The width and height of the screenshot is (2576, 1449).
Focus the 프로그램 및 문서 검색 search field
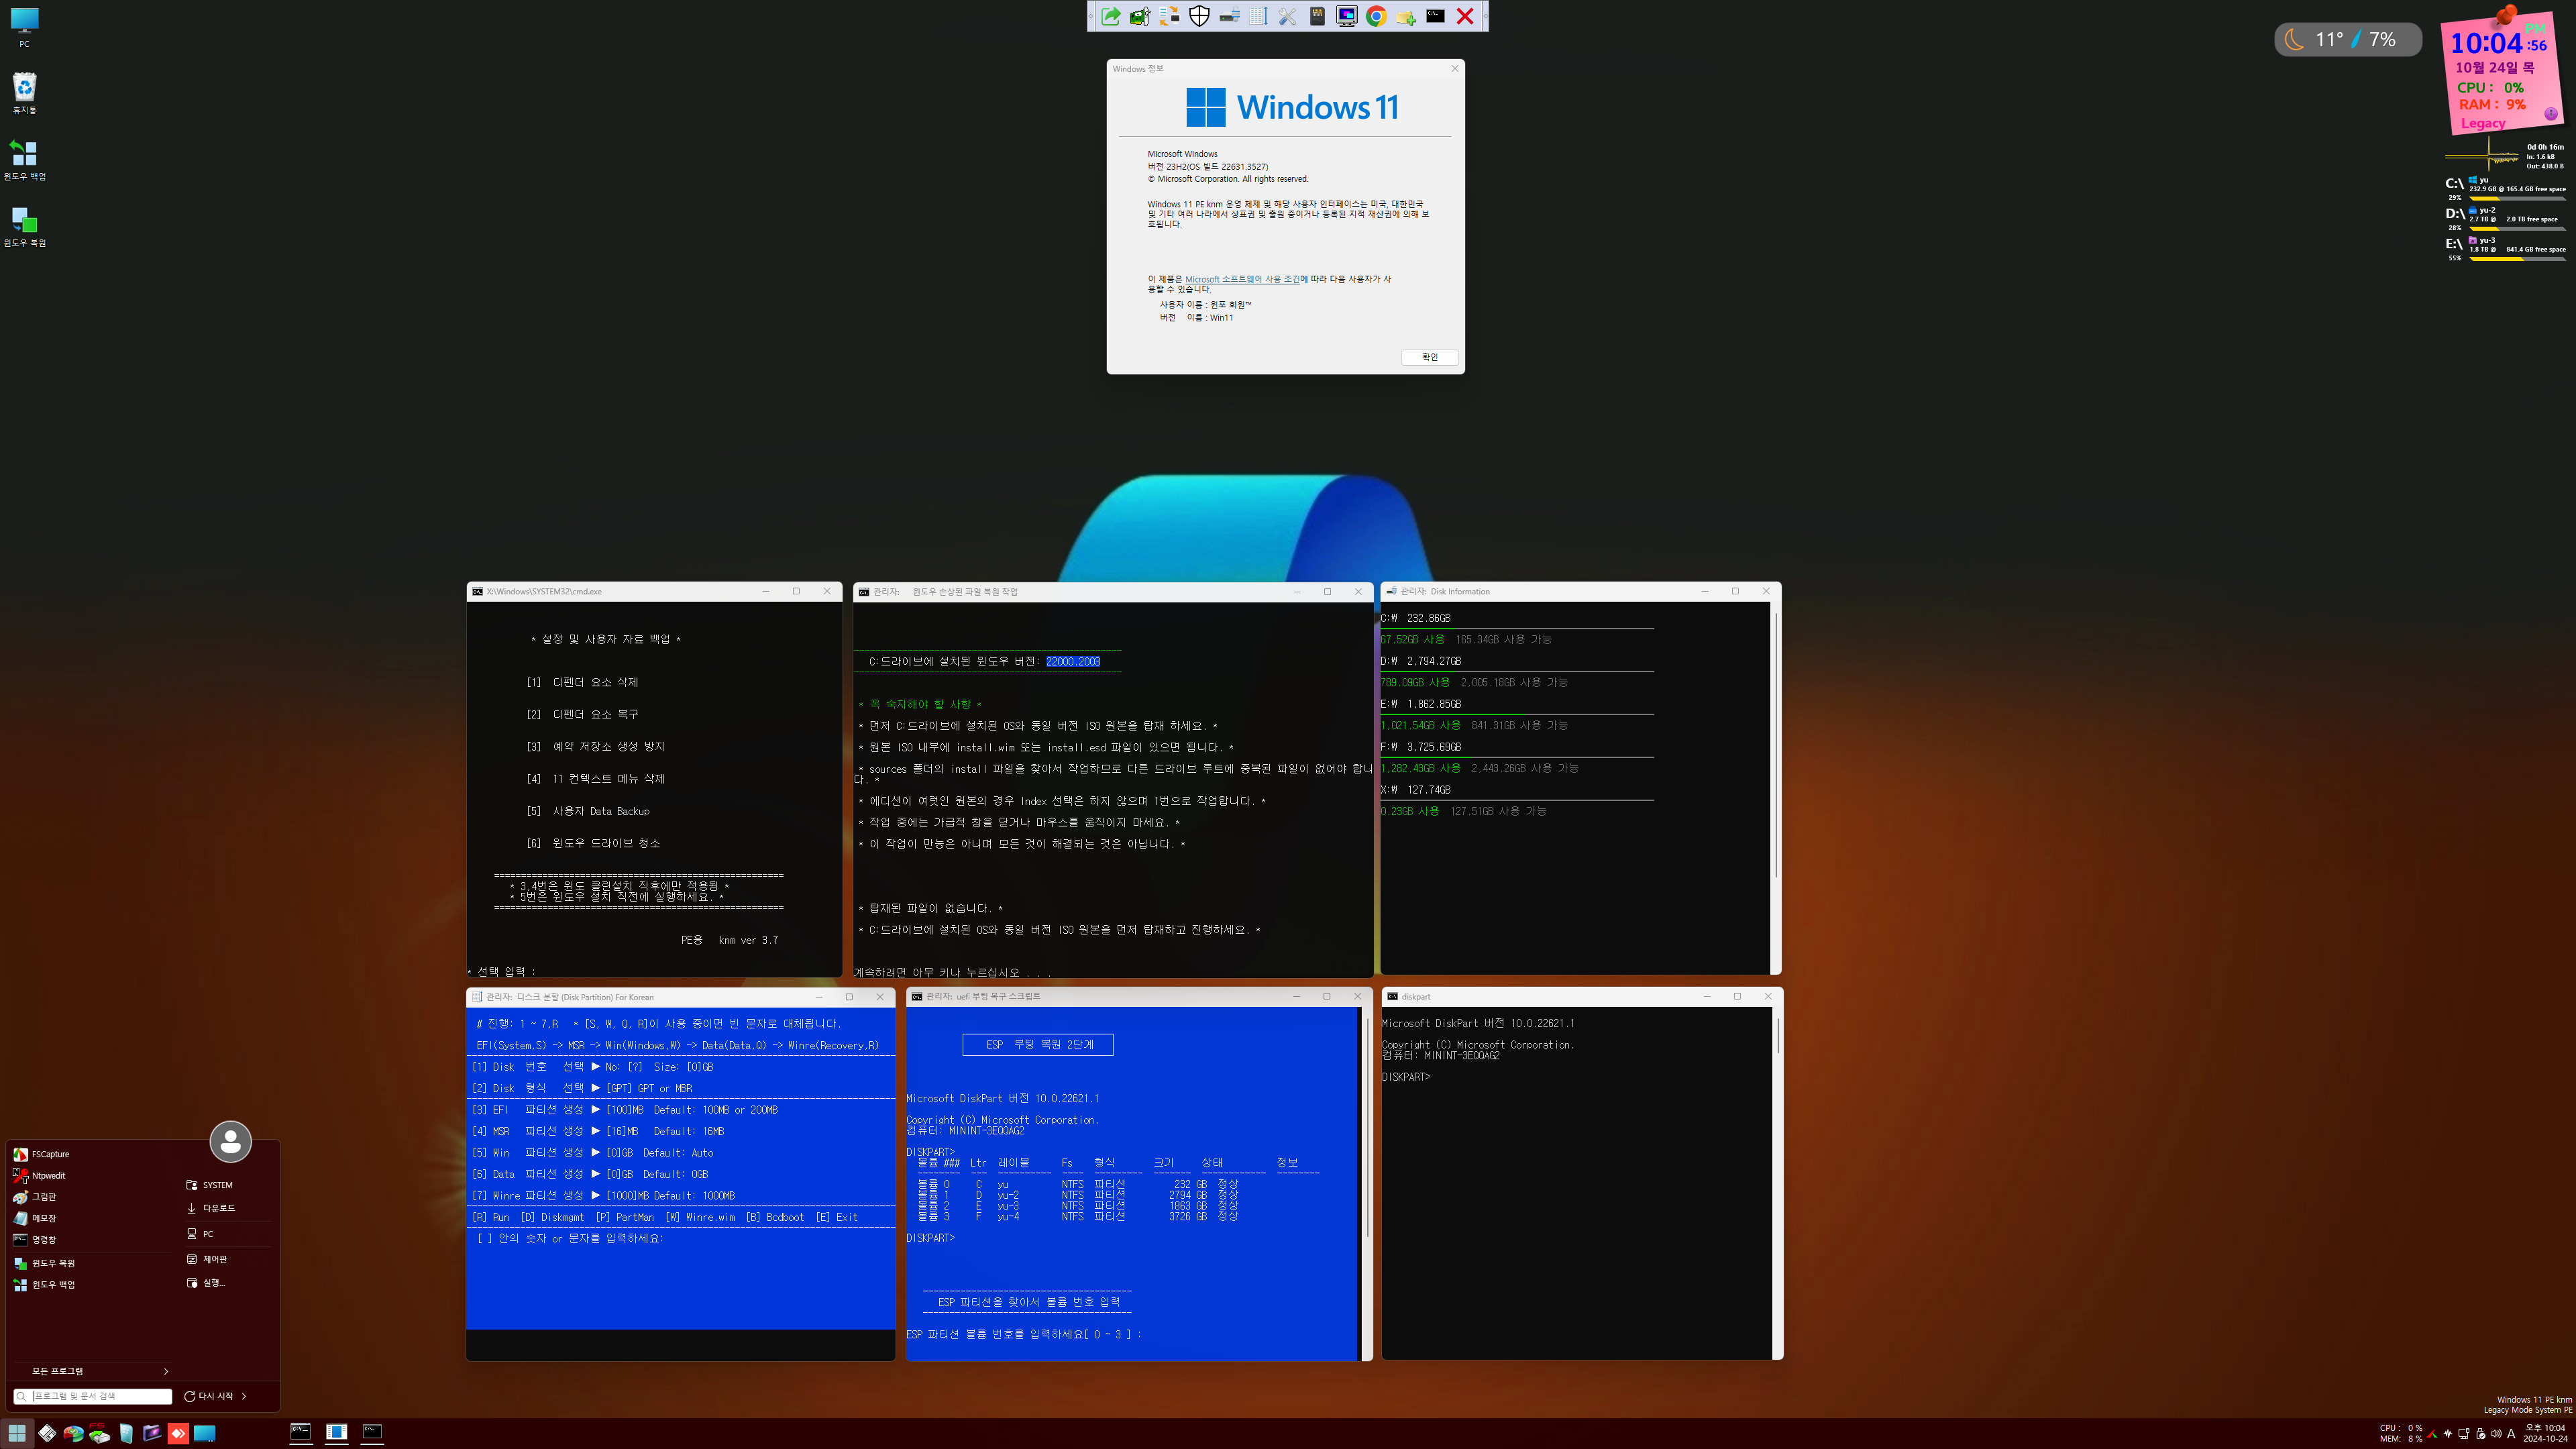point(93,1396)
